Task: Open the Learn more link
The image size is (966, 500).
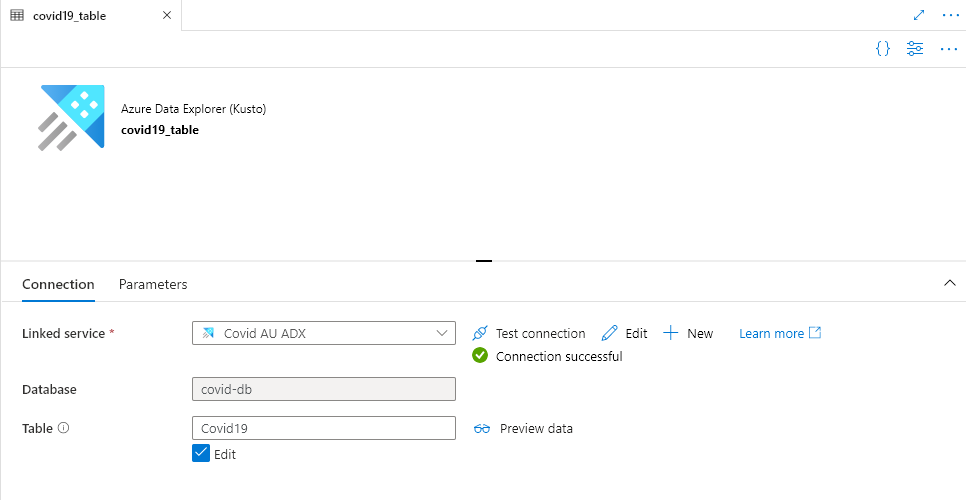Action: tap(771, 333)
